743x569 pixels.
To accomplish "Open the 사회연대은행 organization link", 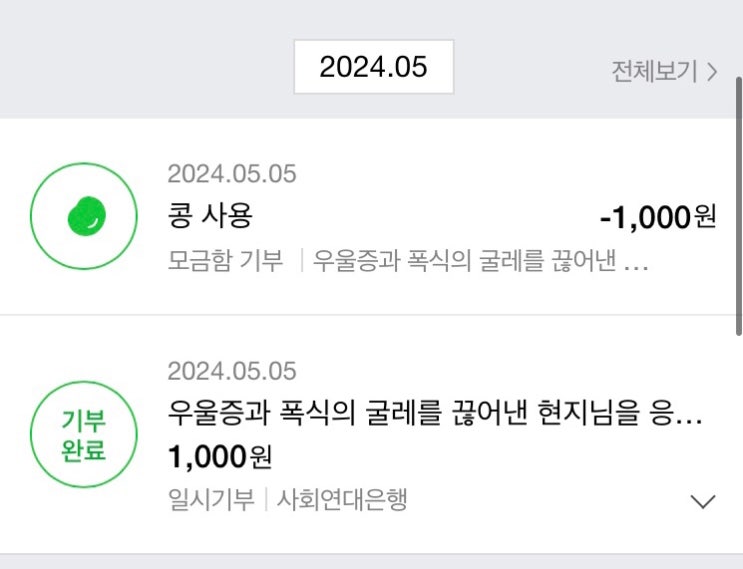I will pos(341,500).
